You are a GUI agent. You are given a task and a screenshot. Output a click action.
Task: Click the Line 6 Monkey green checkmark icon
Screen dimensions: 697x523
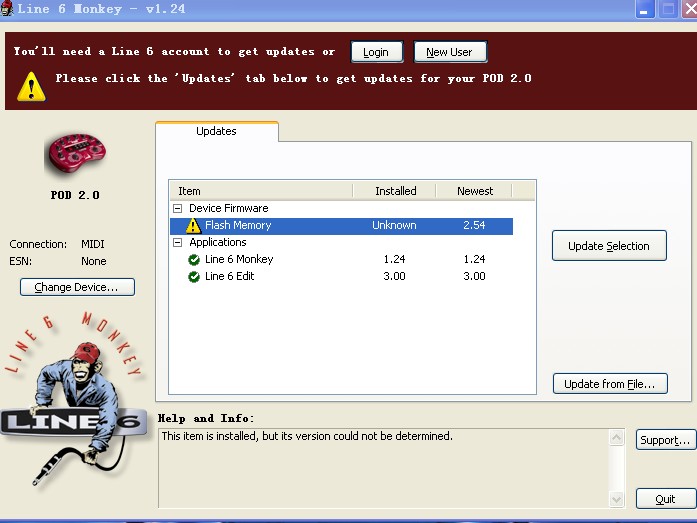[x=194, y=260]
